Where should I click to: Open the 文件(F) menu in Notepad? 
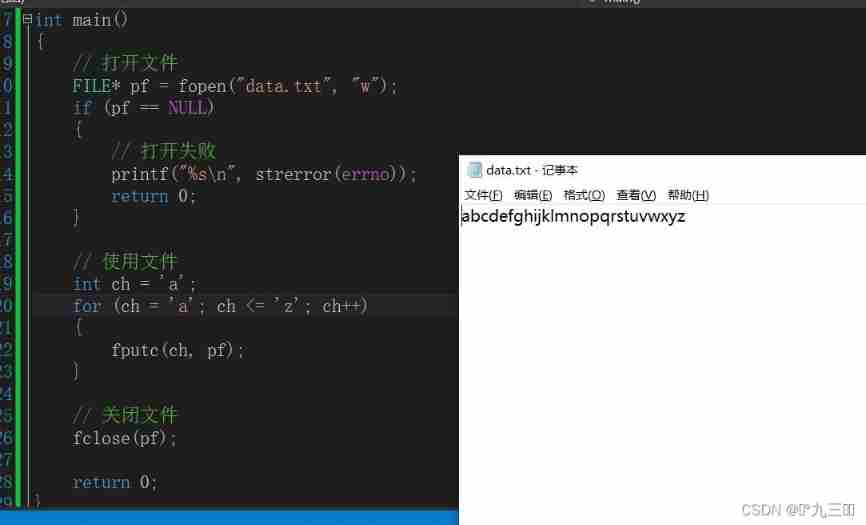point(483,195)
